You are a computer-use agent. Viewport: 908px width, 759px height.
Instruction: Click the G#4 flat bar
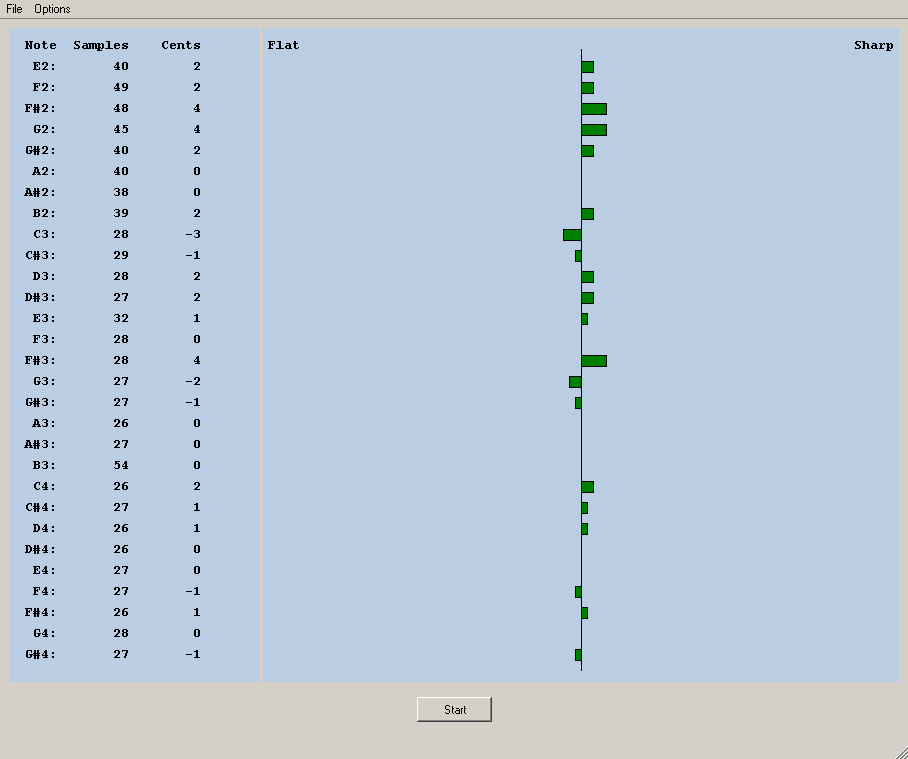click(578, 655)
